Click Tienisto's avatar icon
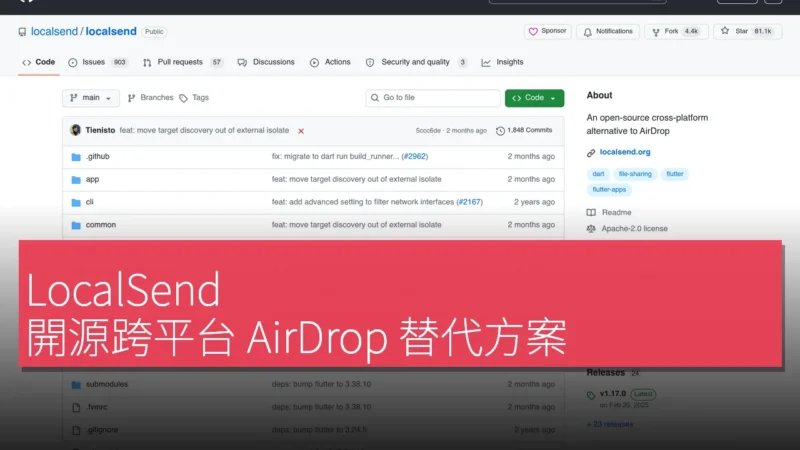Image resolution: width=800 pixels, height=450 pixels. pos(76,130)
